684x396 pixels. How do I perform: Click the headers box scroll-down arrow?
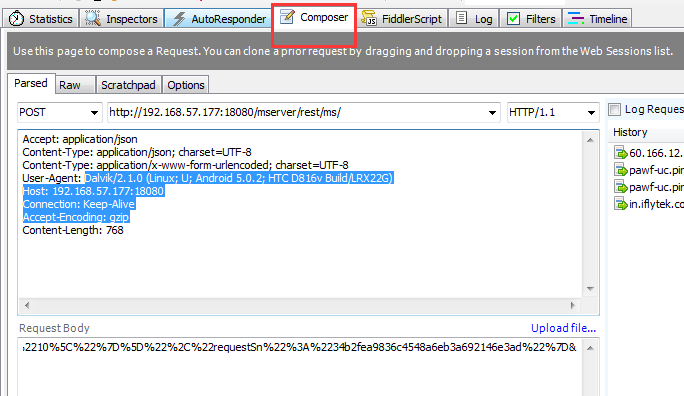(x=590, y=289)
